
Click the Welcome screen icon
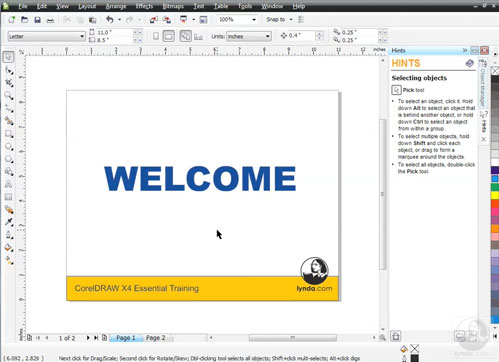(203, 20)
